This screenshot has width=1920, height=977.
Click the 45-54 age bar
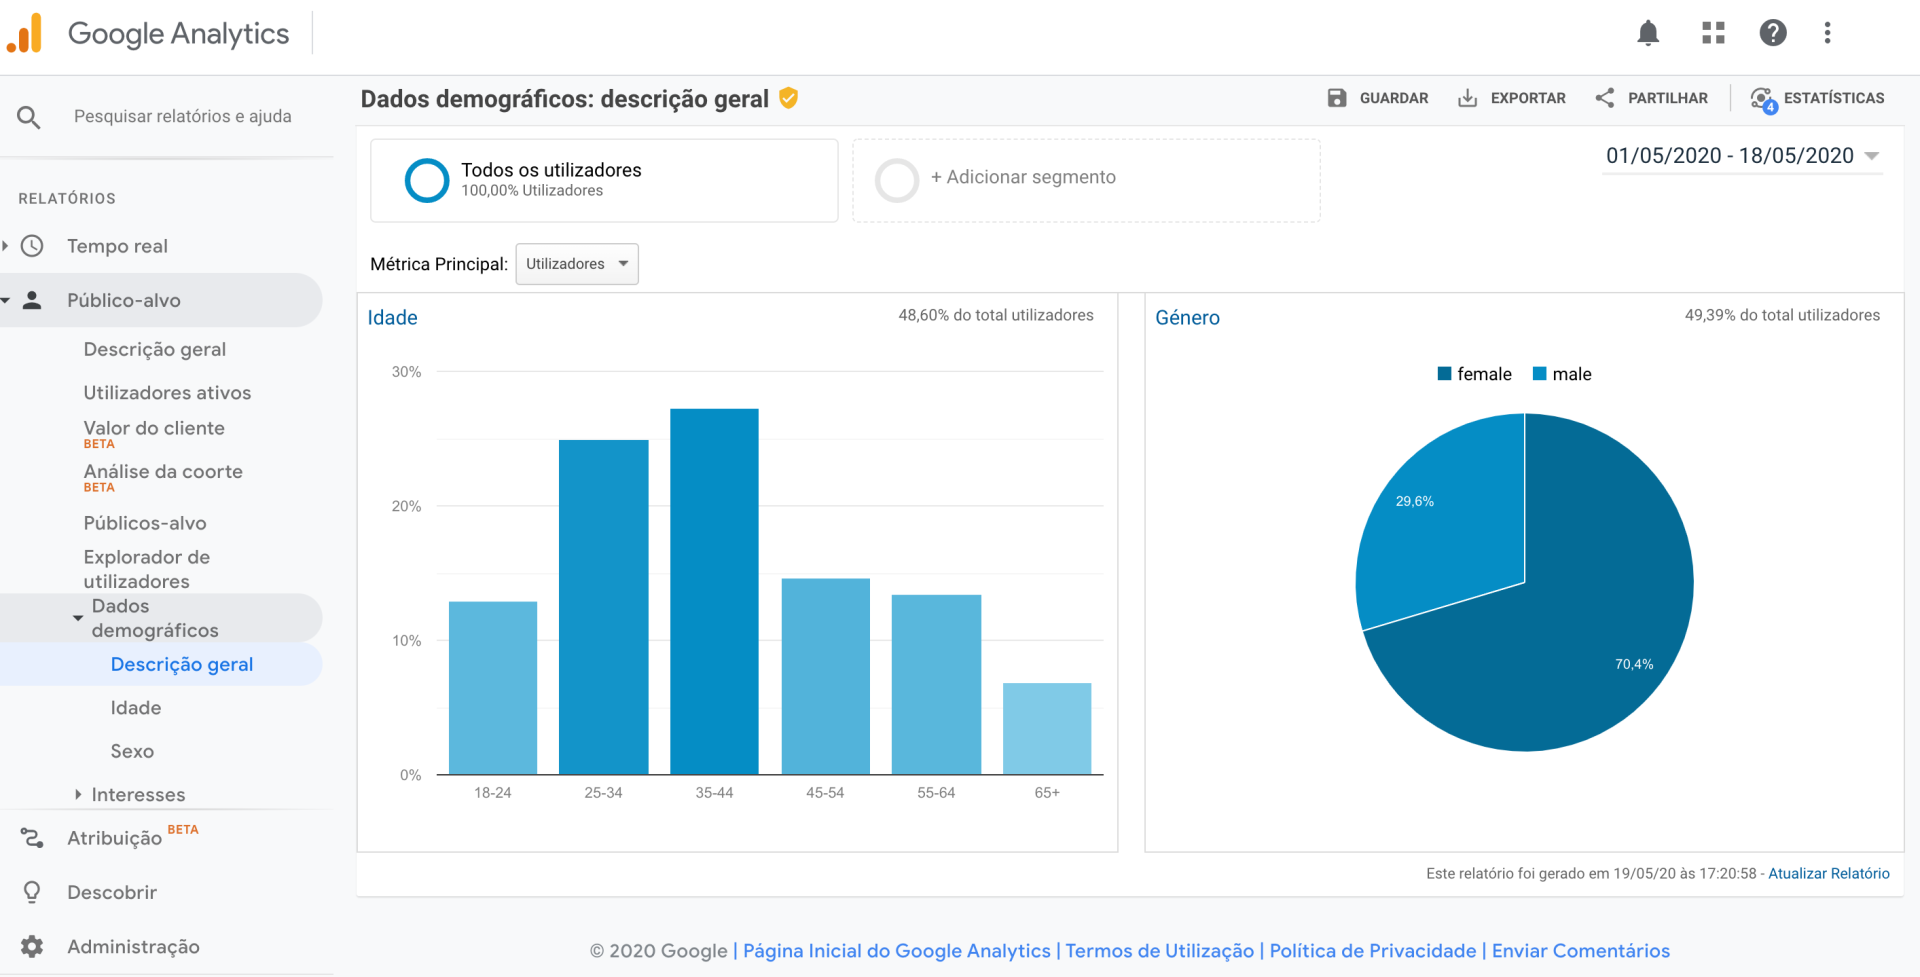click(x=826, y=676)
